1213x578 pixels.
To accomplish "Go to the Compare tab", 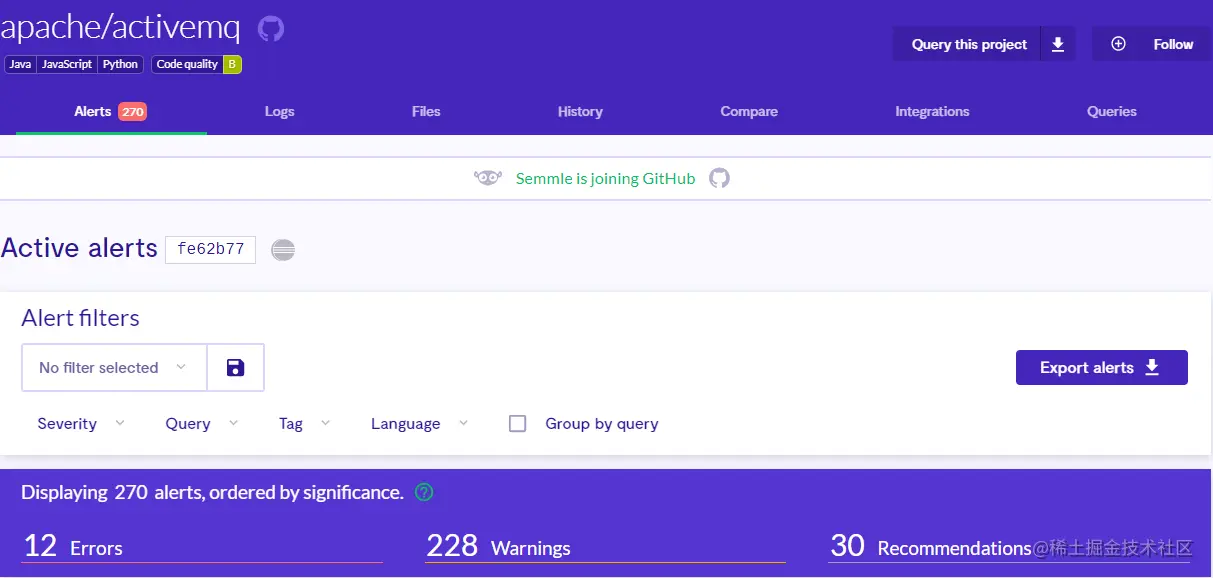I will click(749, 111).
